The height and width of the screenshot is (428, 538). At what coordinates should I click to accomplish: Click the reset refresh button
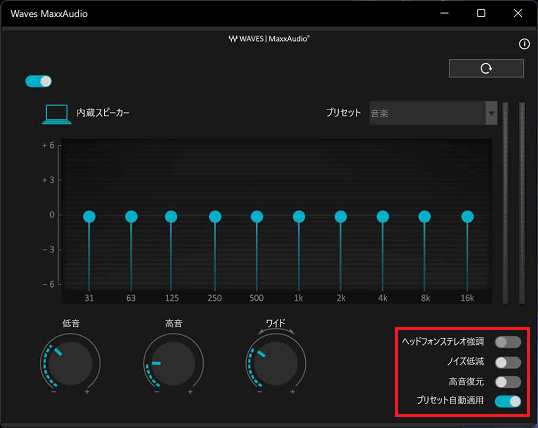[486, 69]
